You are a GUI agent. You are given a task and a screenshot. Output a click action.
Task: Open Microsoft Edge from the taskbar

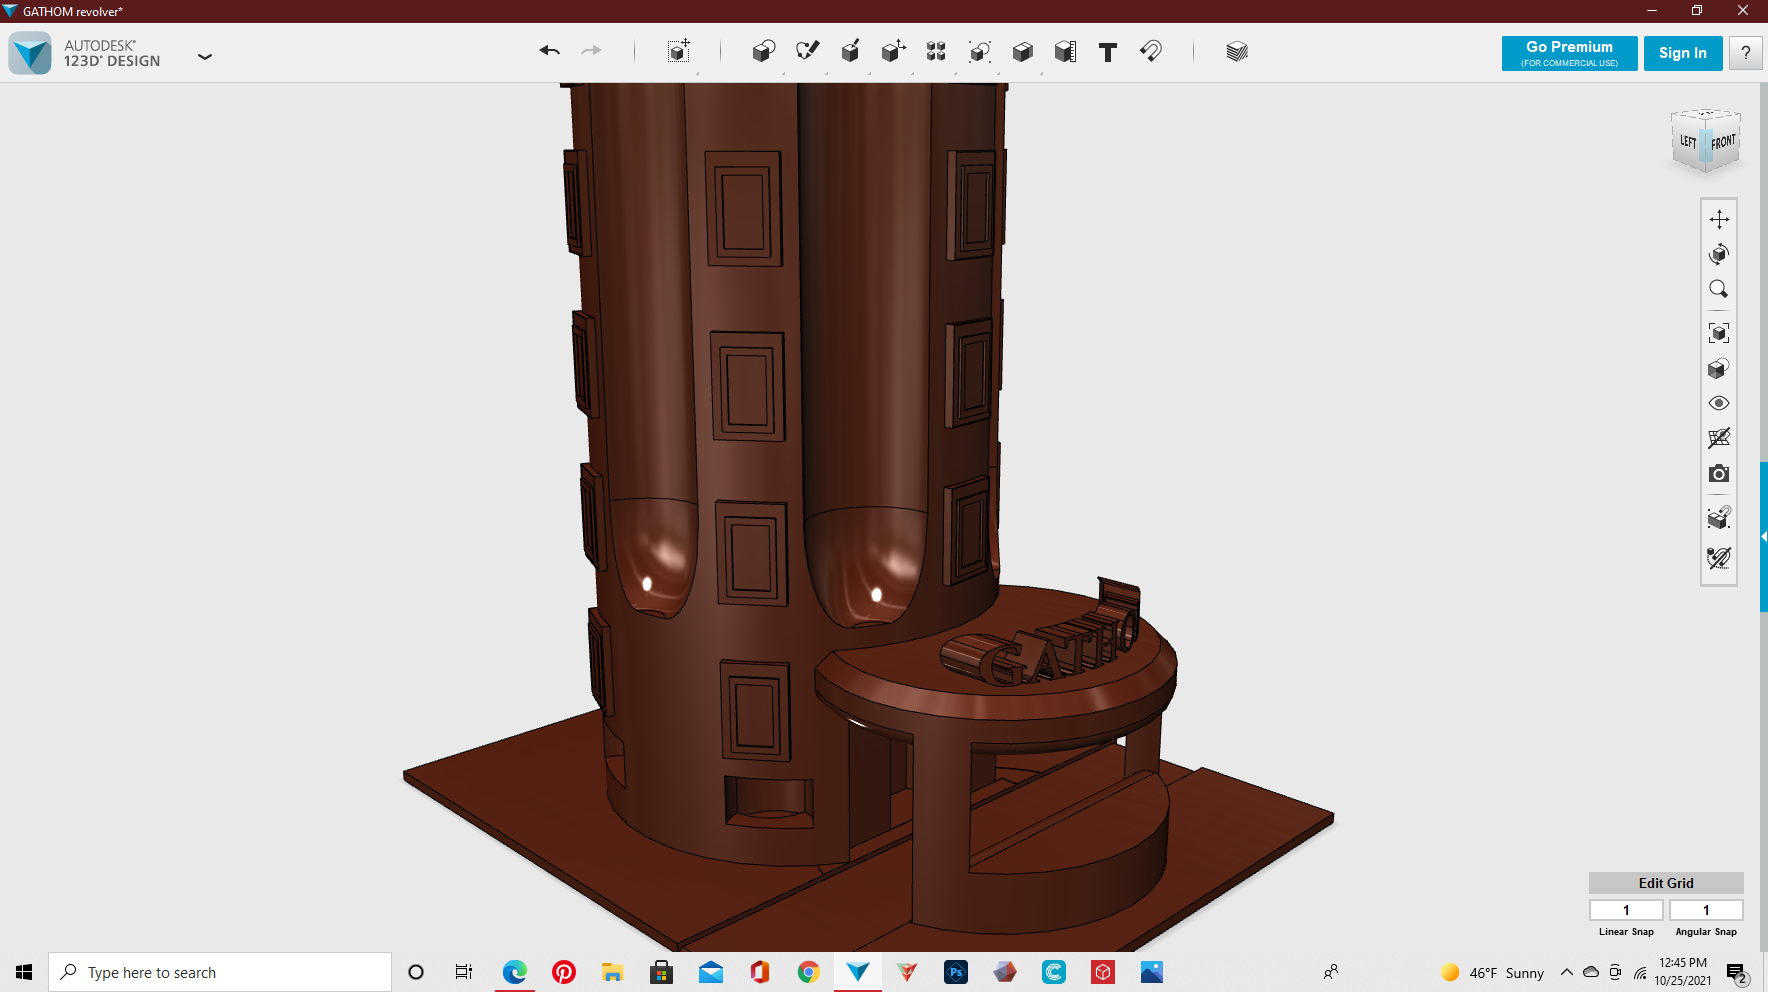515,972
